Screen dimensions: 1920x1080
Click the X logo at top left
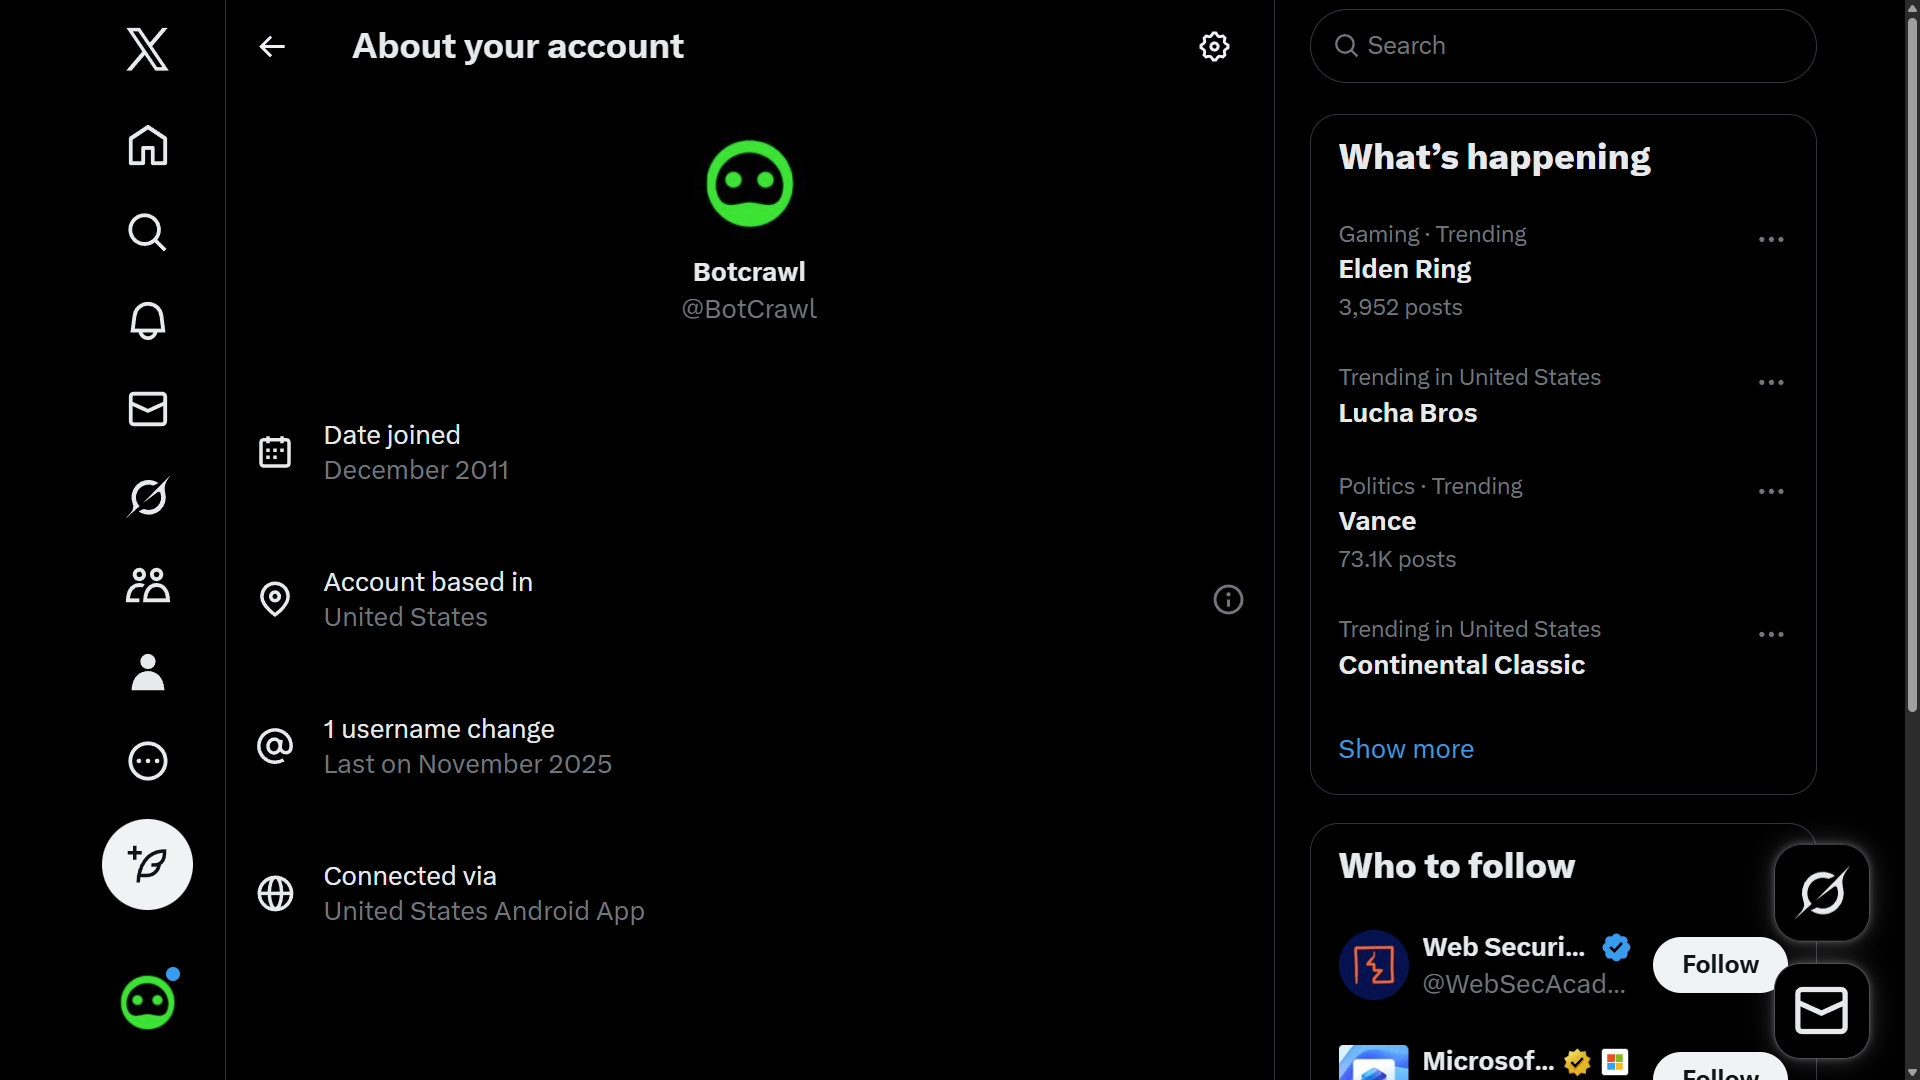146,48
